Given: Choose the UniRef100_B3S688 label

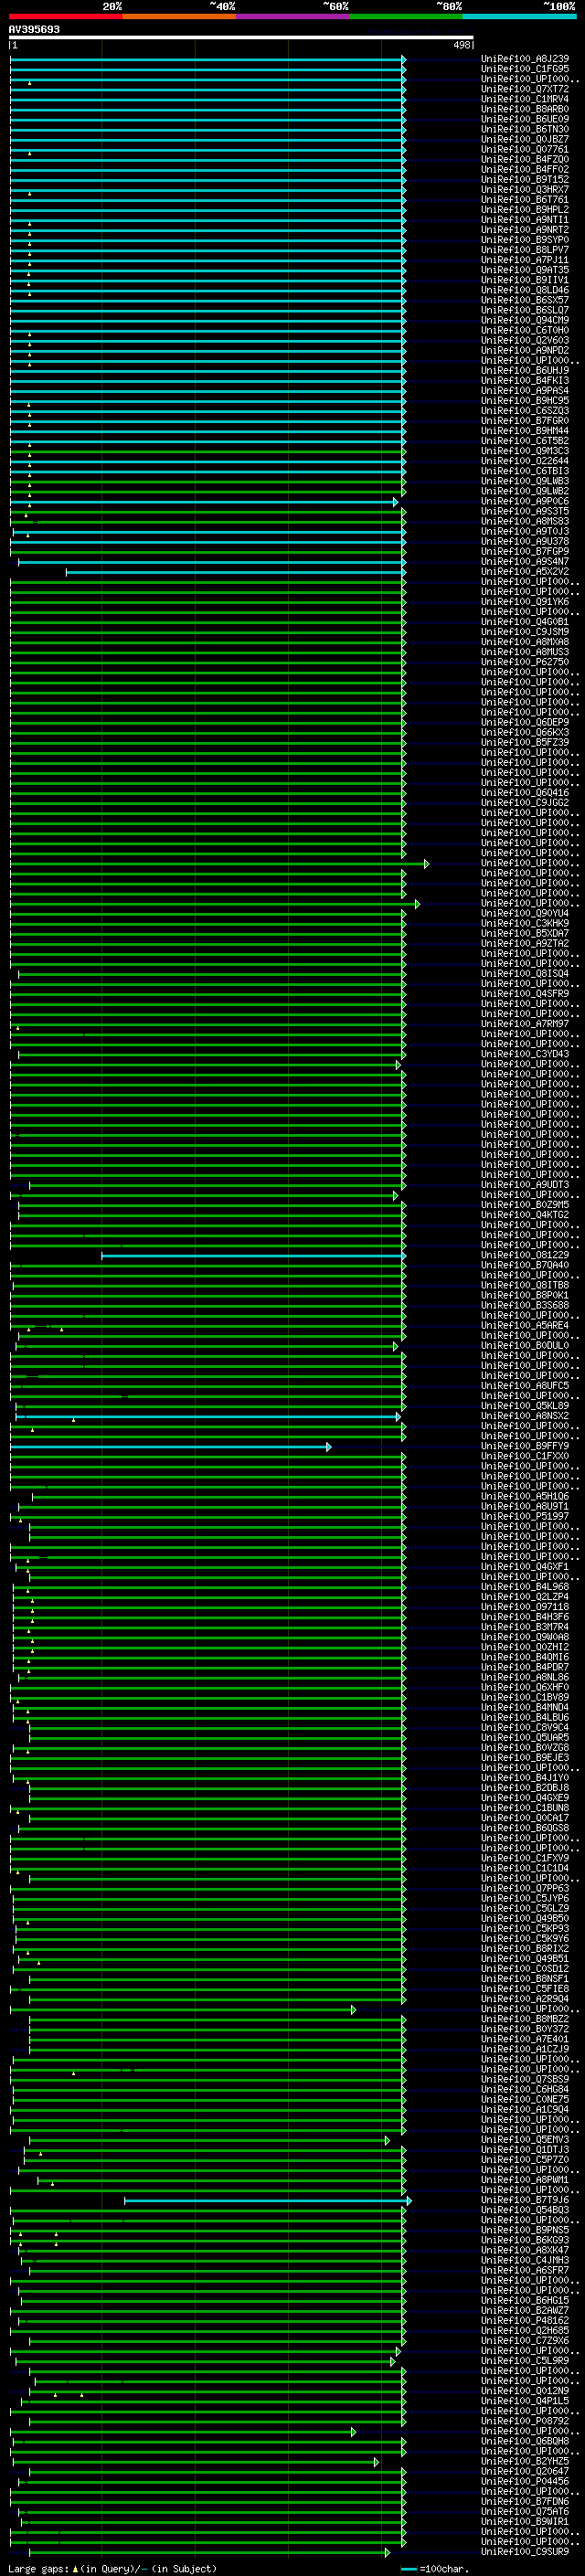Looking at the screenshot, I should tap(525, 1306).
